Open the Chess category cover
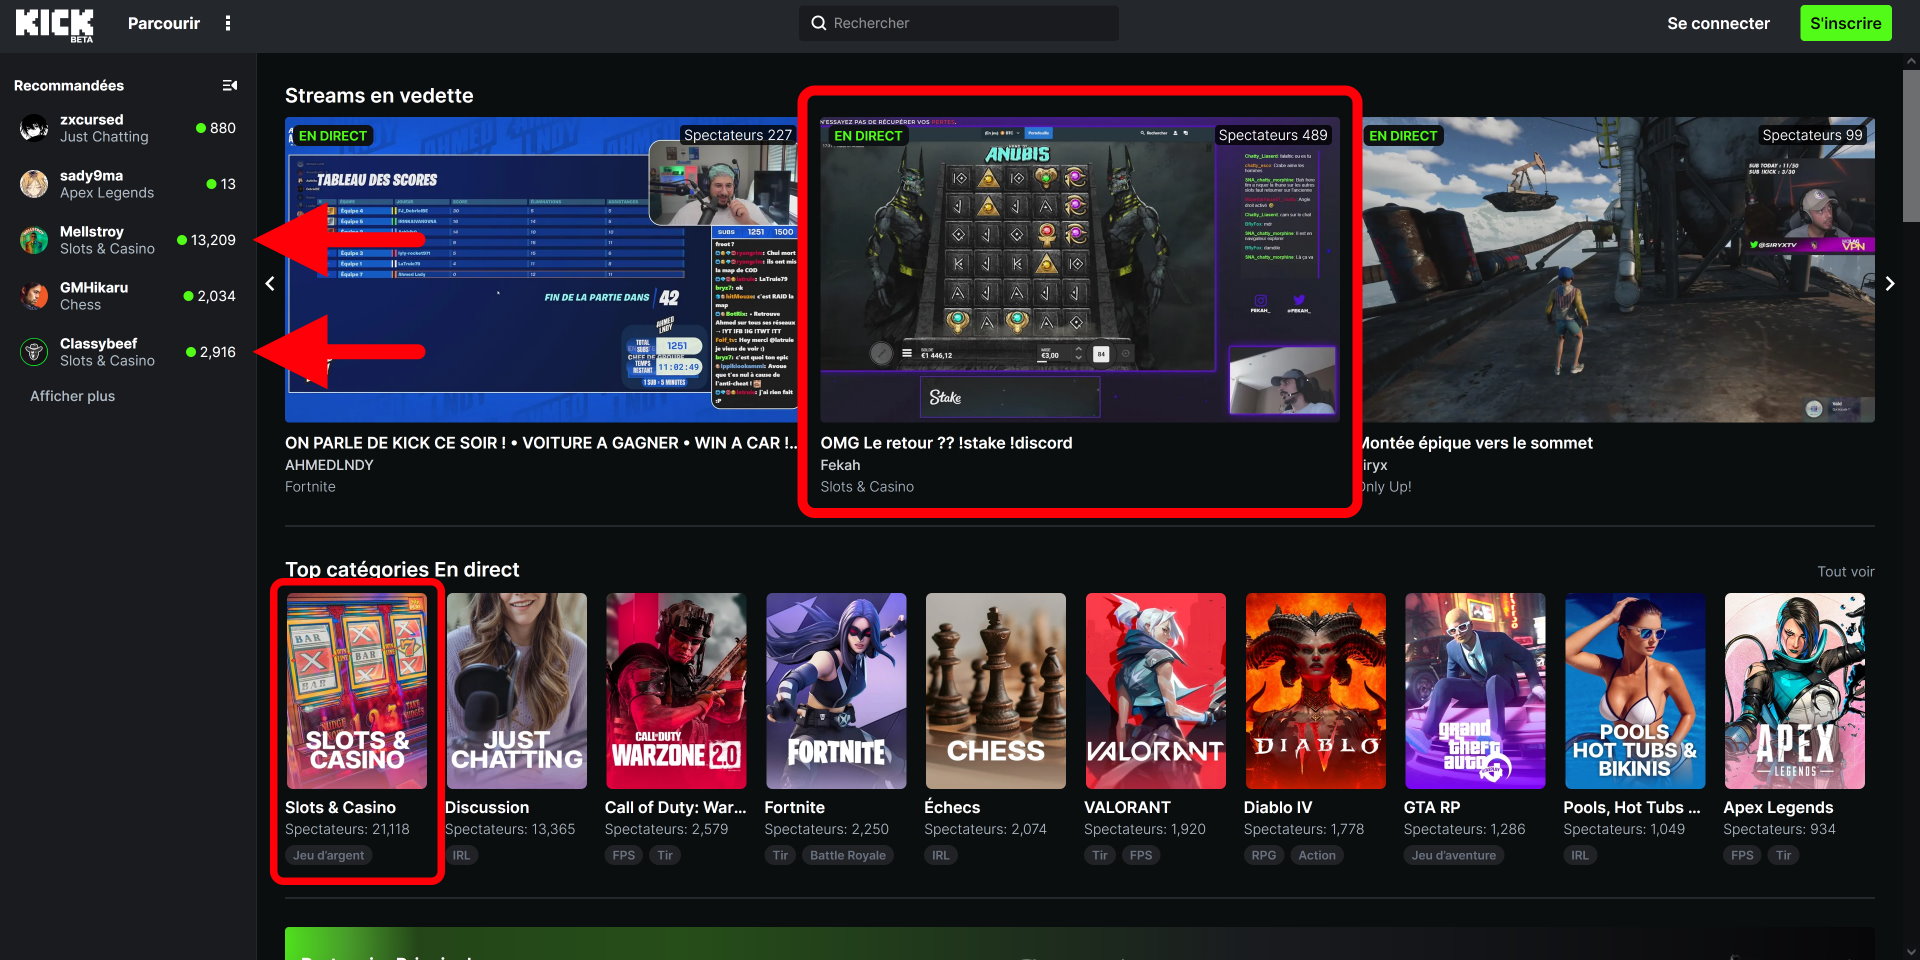This screenshot has height=960, width=1920. coord(996,691)
